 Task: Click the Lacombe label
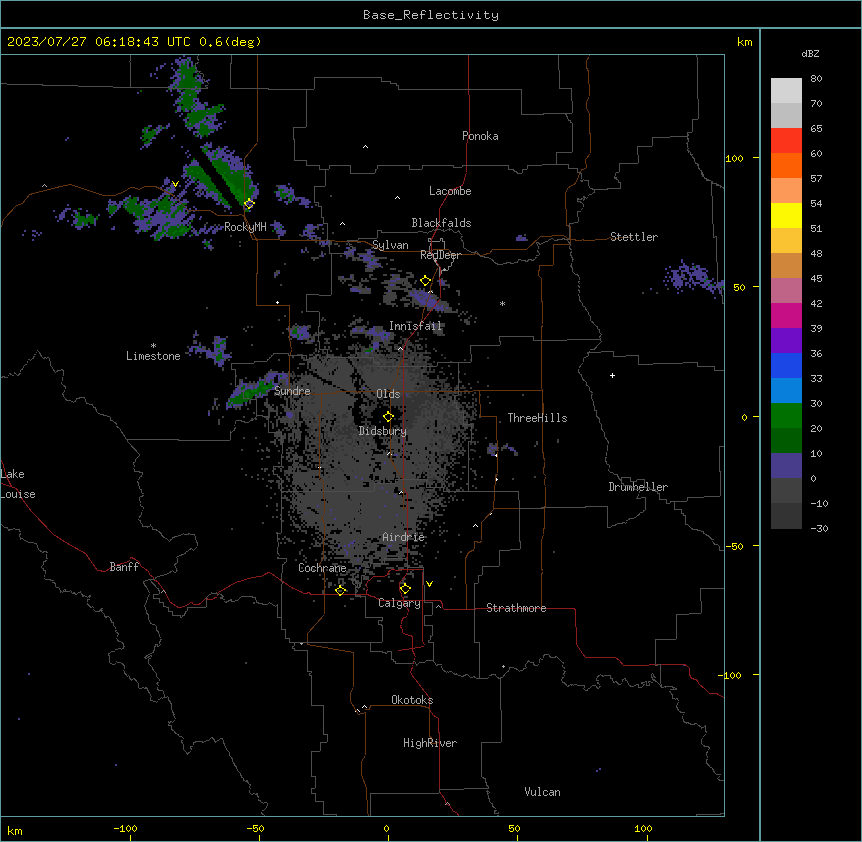450,191
